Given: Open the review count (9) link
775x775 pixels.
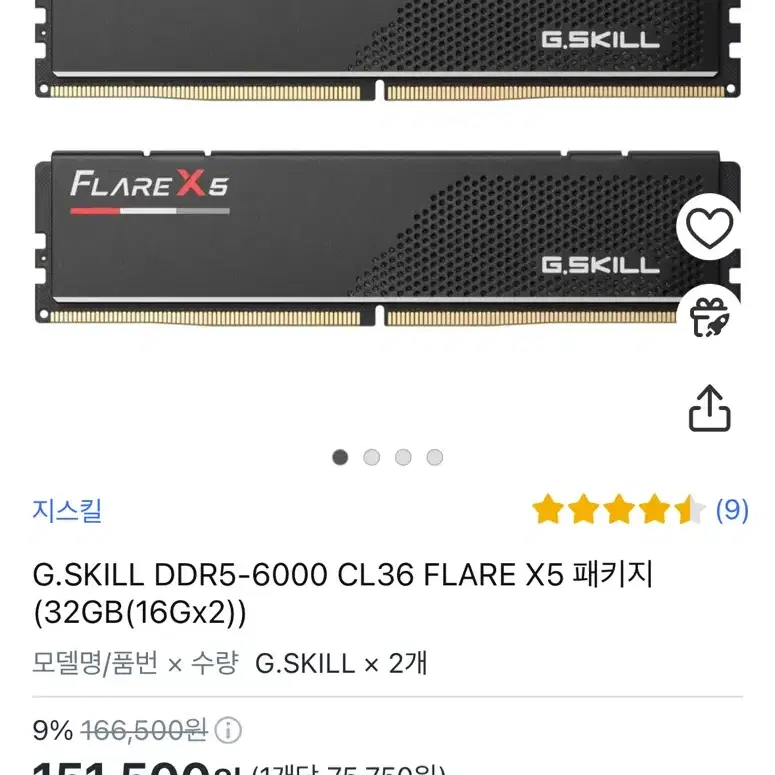Looking at the screenshot, I should (732, 510).
